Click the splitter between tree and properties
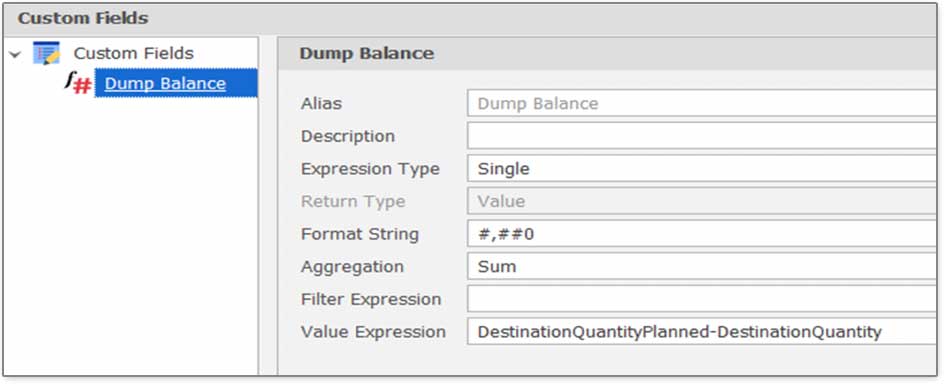Screen dimensions: 952x388 pos(268,205)
